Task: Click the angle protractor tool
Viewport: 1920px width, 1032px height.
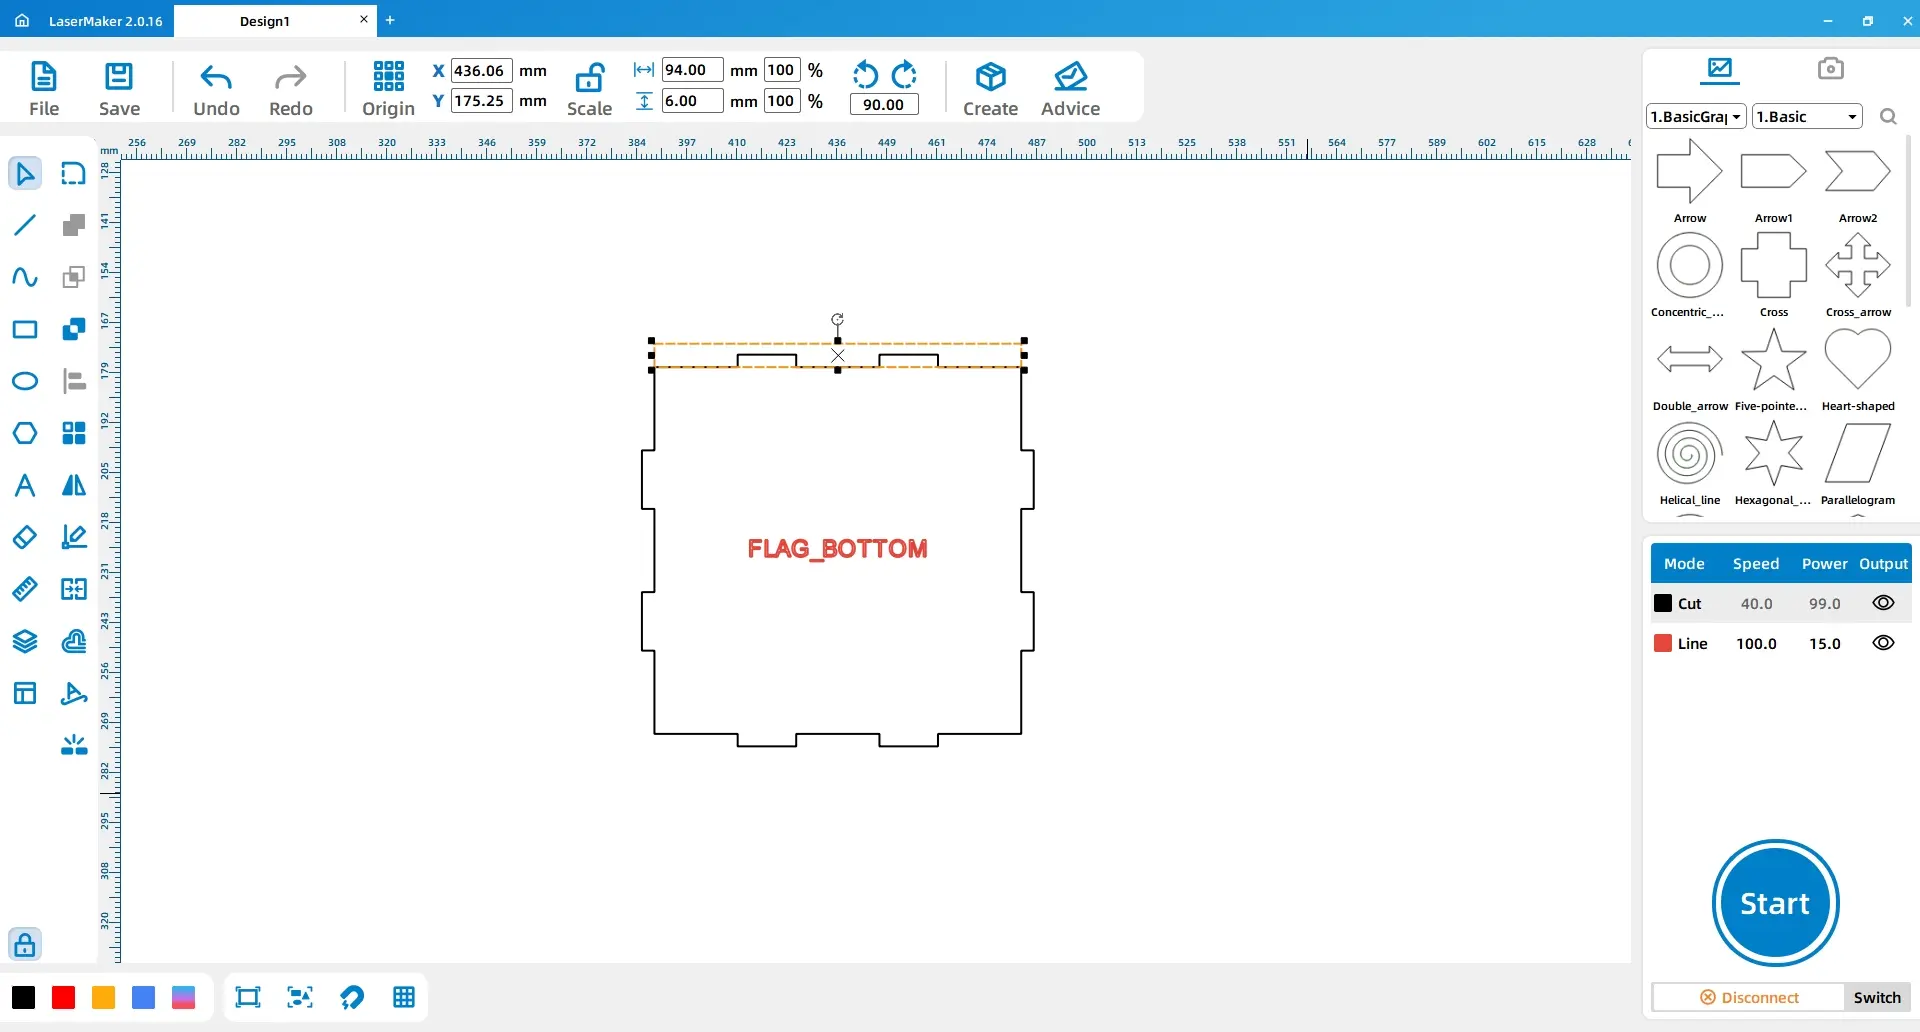Action: click(x=74, y=693)
